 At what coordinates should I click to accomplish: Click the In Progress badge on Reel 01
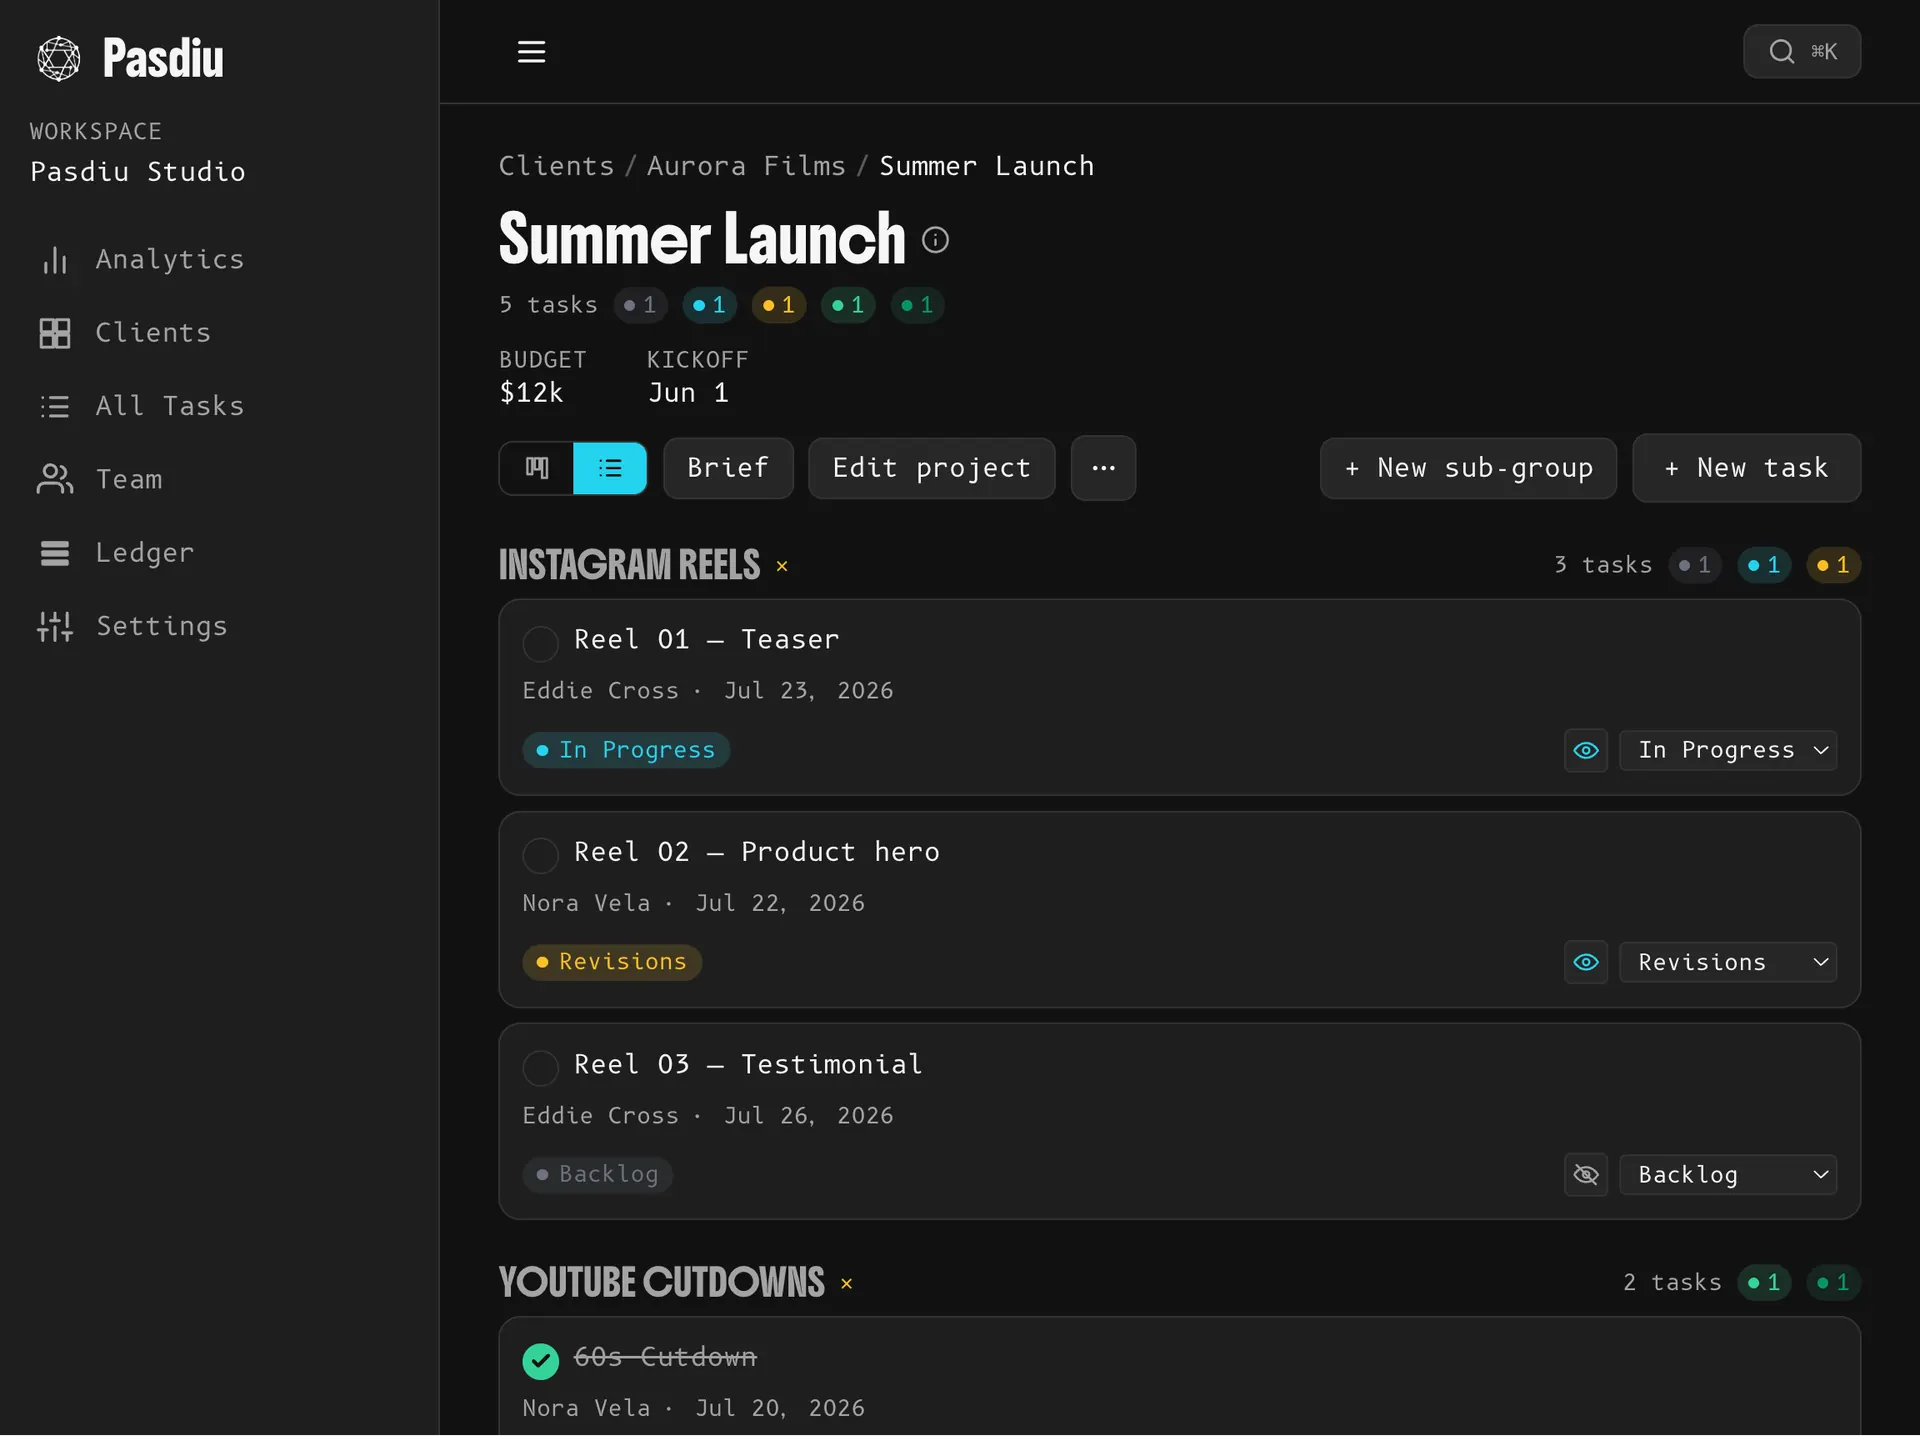coord(626,750)
